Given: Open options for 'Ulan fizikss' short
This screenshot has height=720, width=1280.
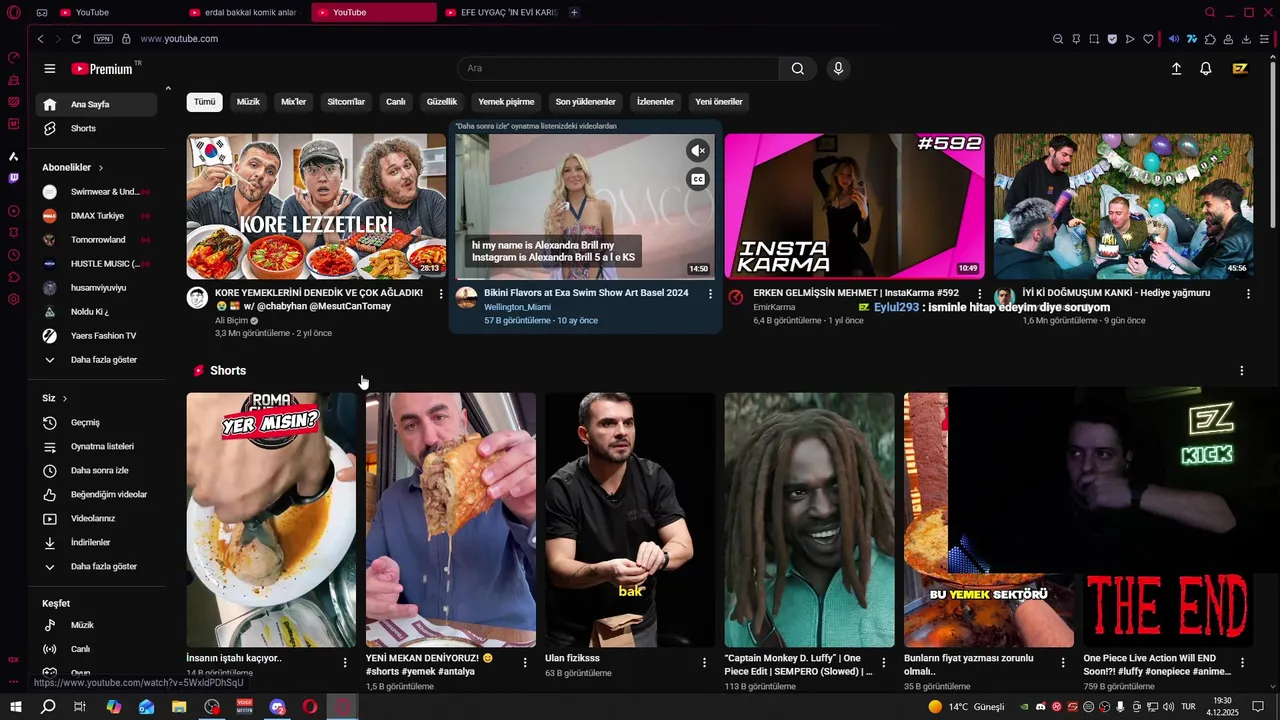Looking at the screenshot, I should (704, 663).
